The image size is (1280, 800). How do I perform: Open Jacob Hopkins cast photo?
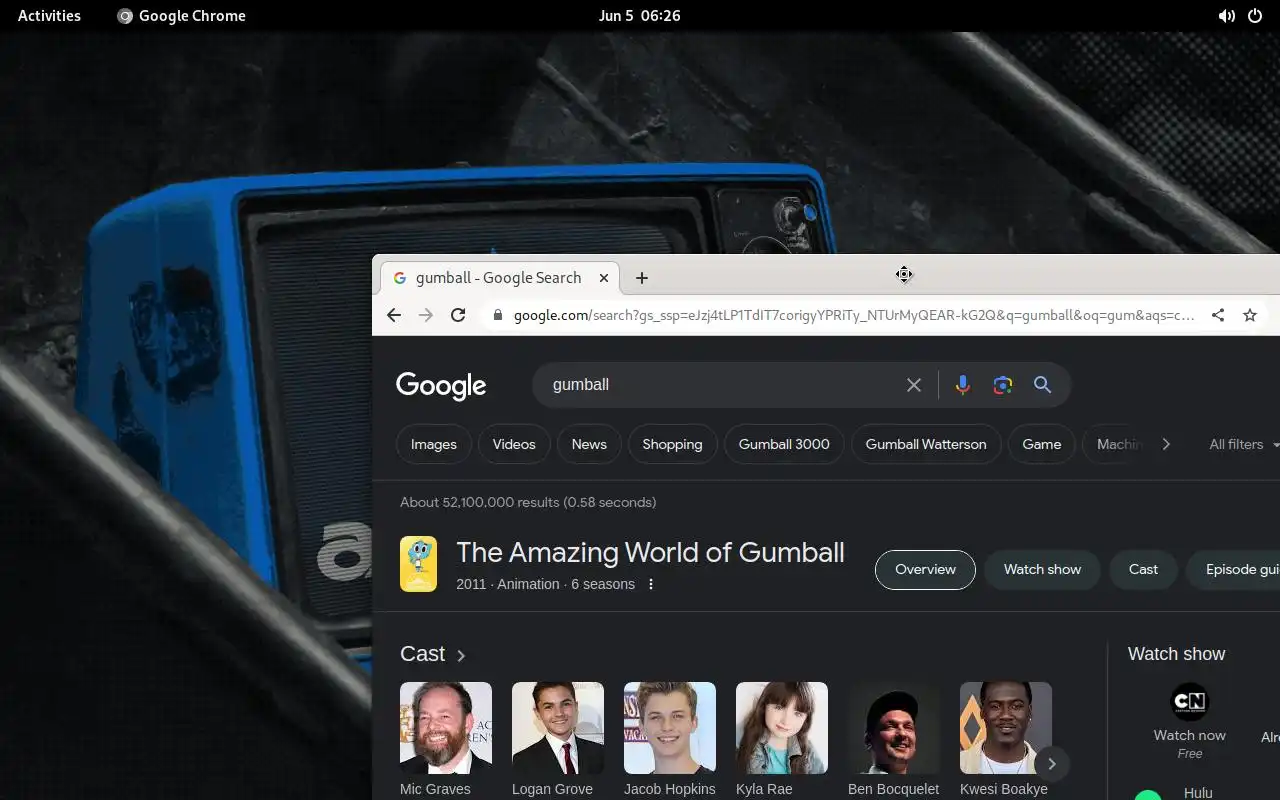point(670,728)
